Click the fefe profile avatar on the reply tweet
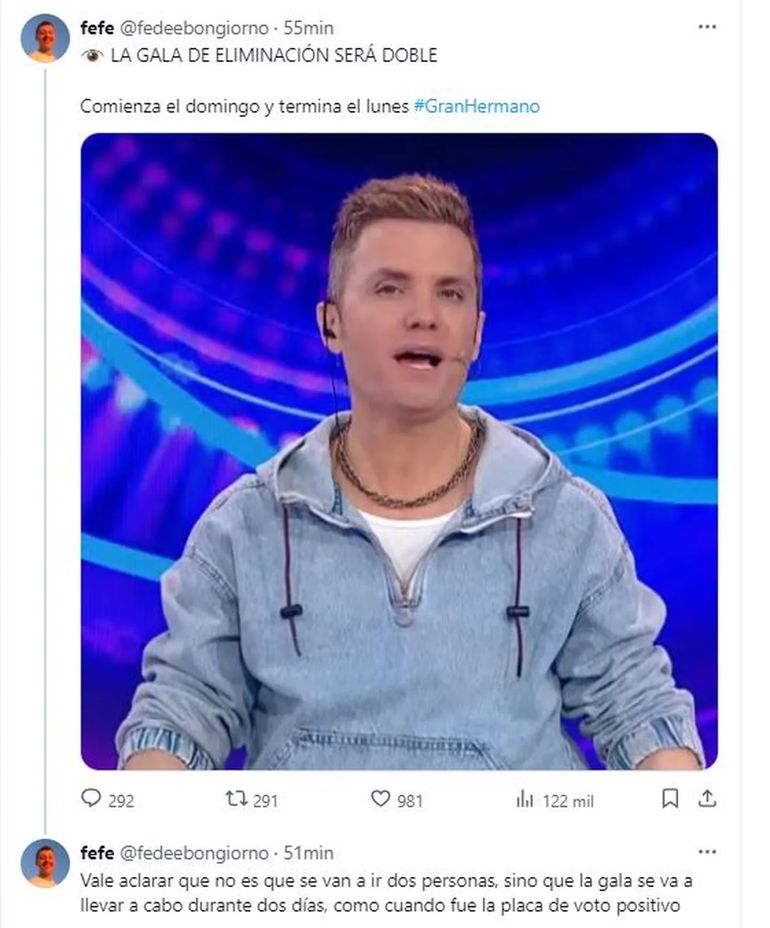This screenshot has height=928, width=770. point(45,864)
